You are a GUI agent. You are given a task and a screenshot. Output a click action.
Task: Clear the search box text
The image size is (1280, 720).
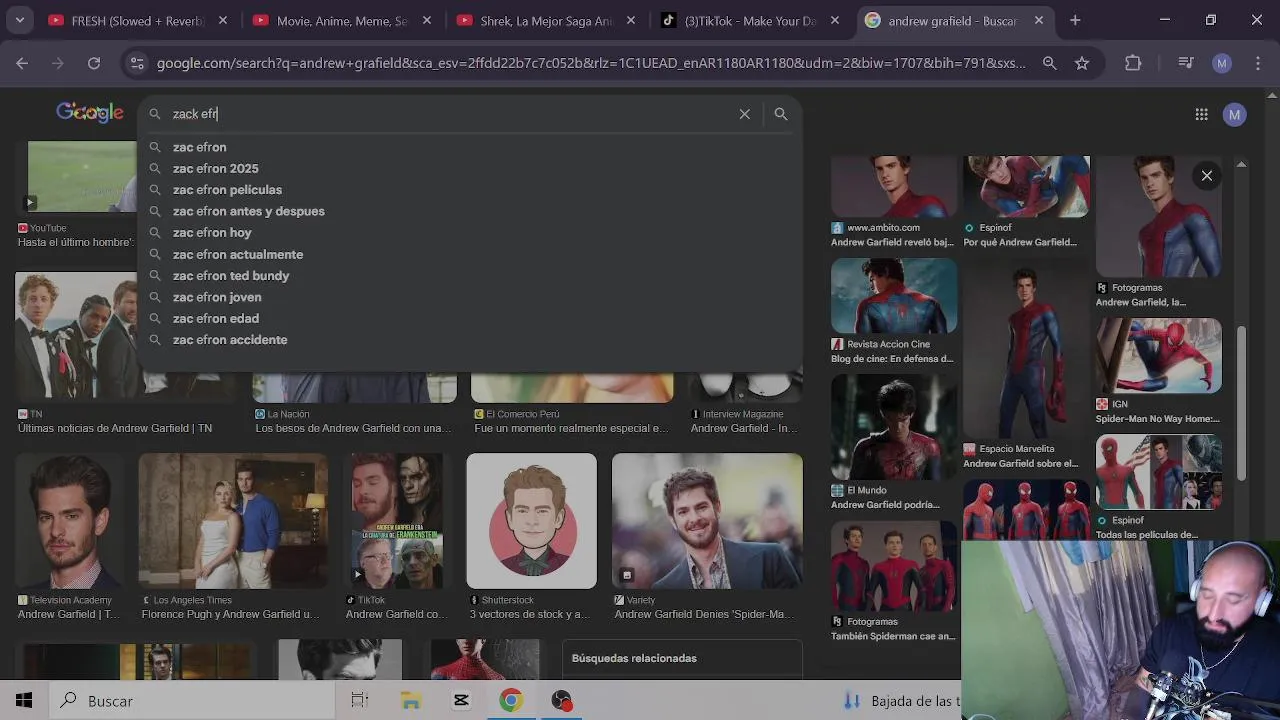coord(745,114)
